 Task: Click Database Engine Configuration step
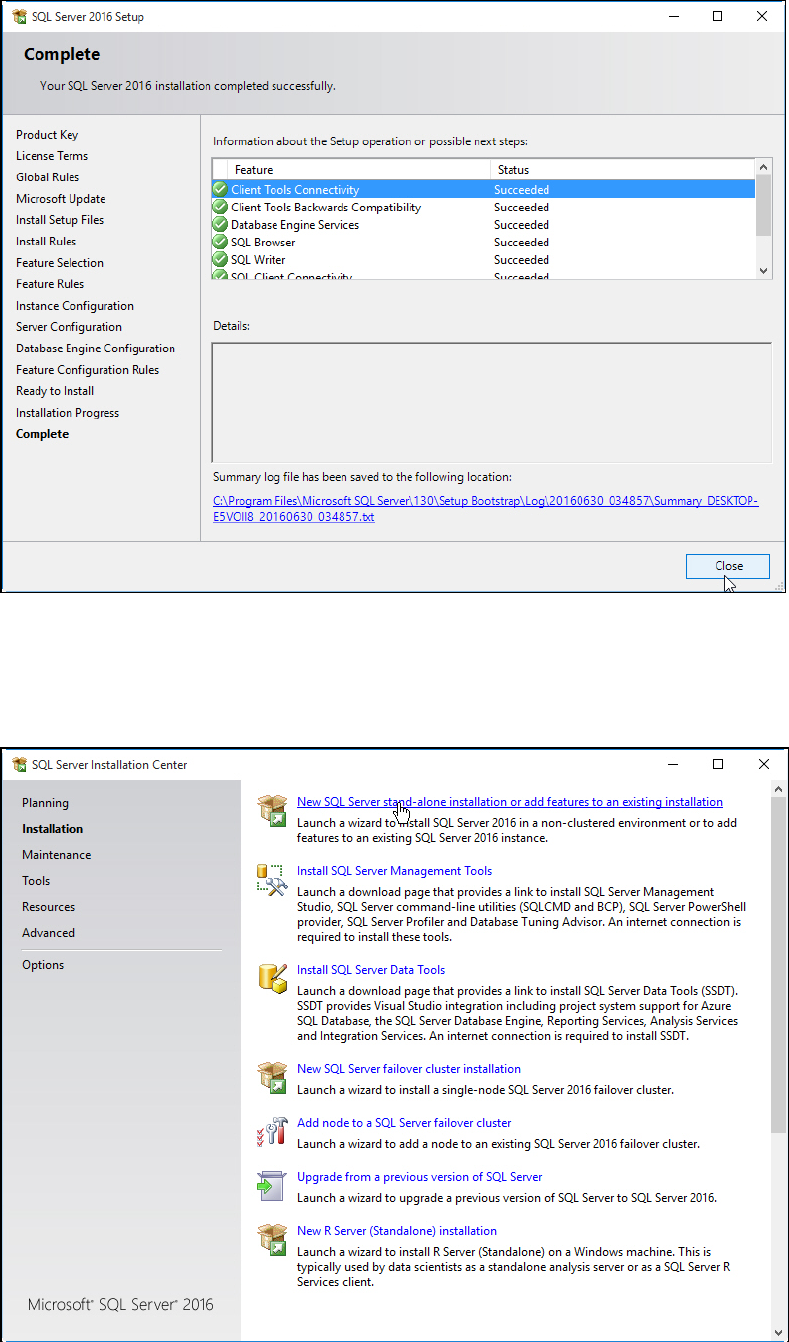(x=95, y=349)
